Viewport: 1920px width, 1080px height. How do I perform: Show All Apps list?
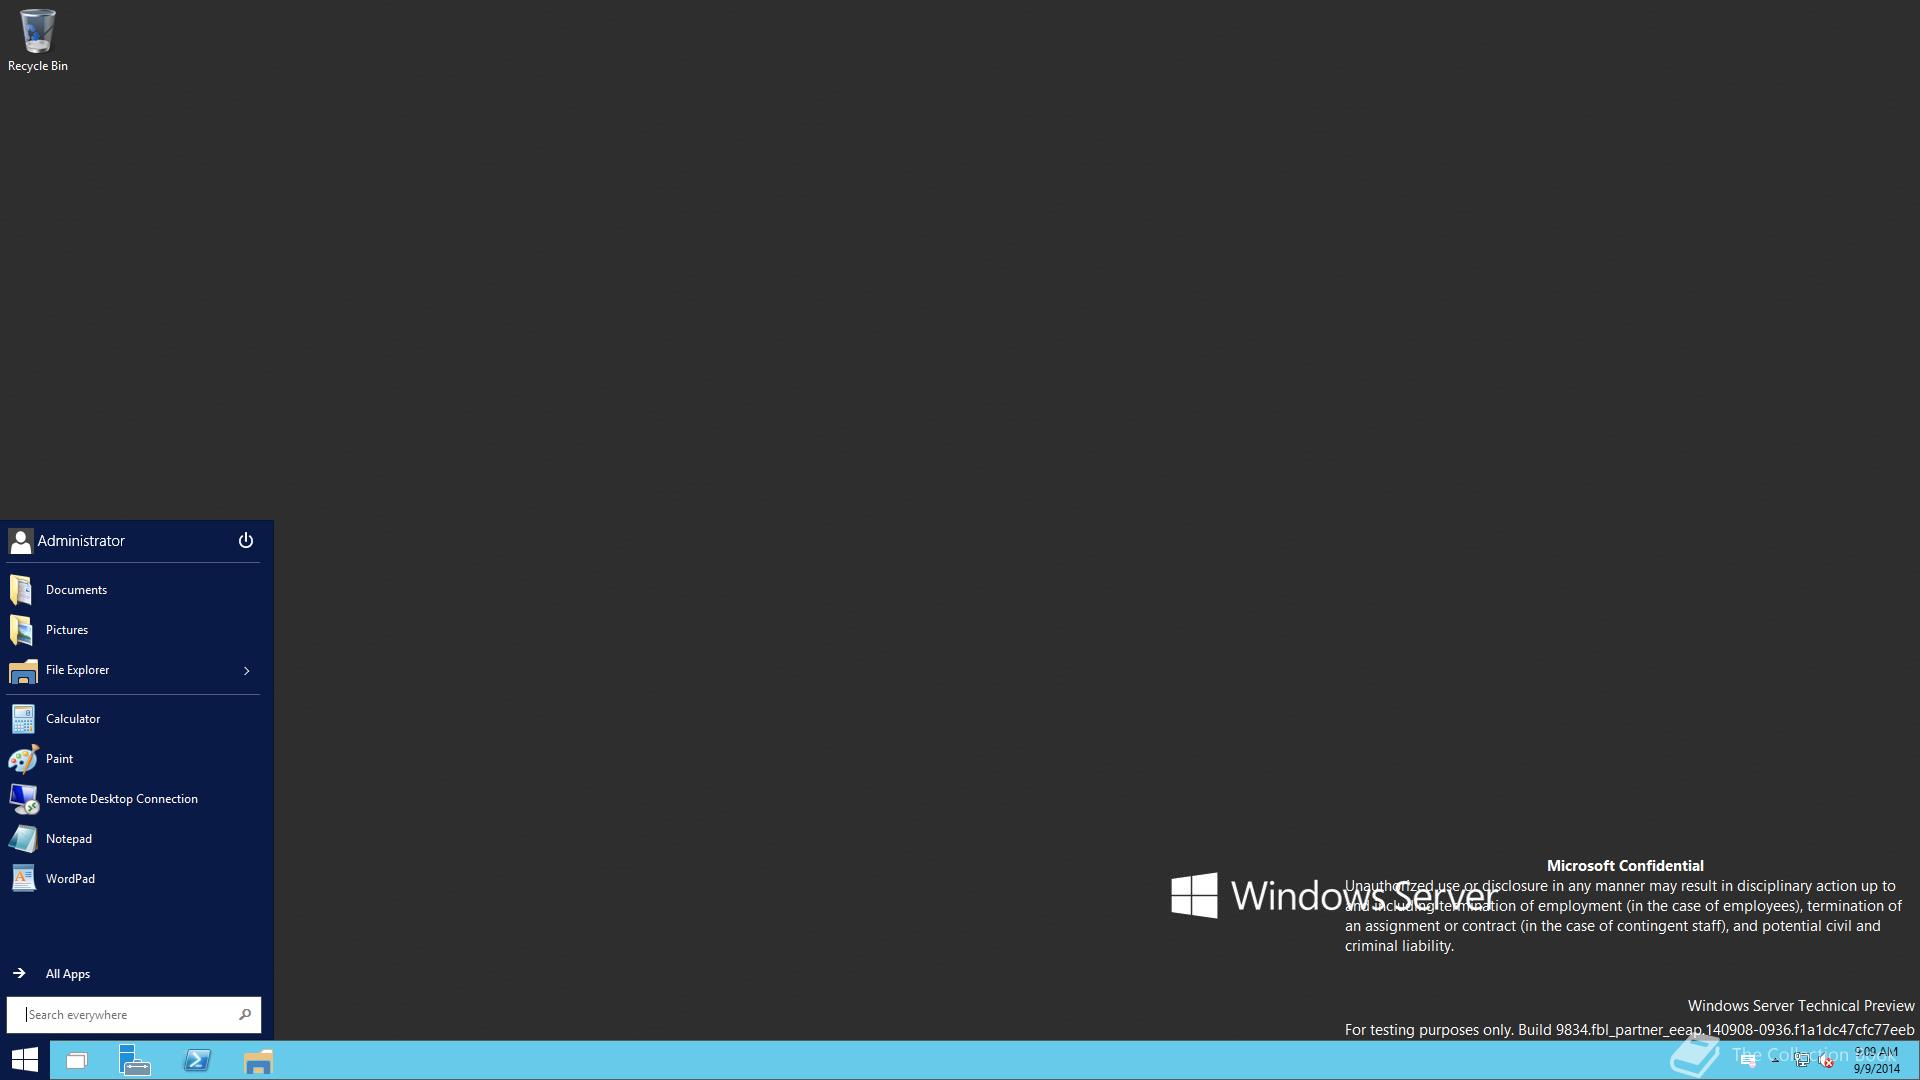[x=133, y=974]
